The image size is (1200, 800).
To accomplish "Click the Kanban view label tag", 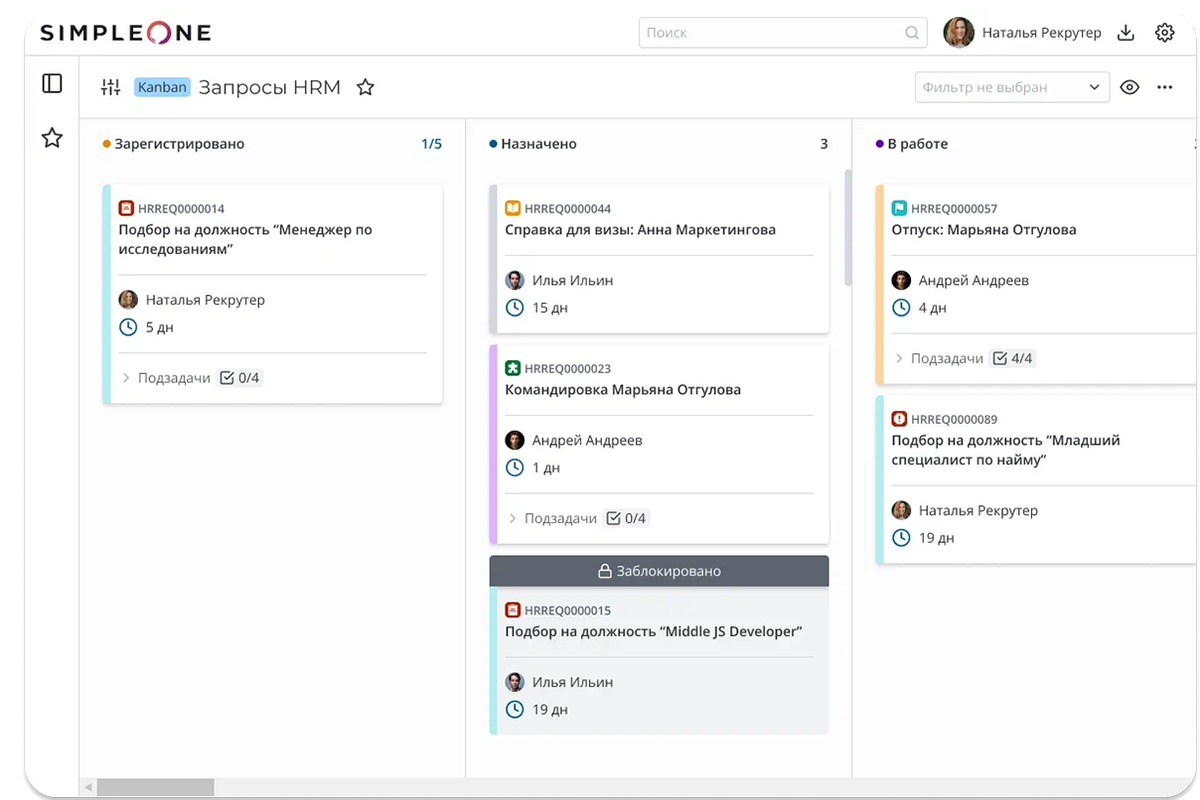I will (162, 87).
